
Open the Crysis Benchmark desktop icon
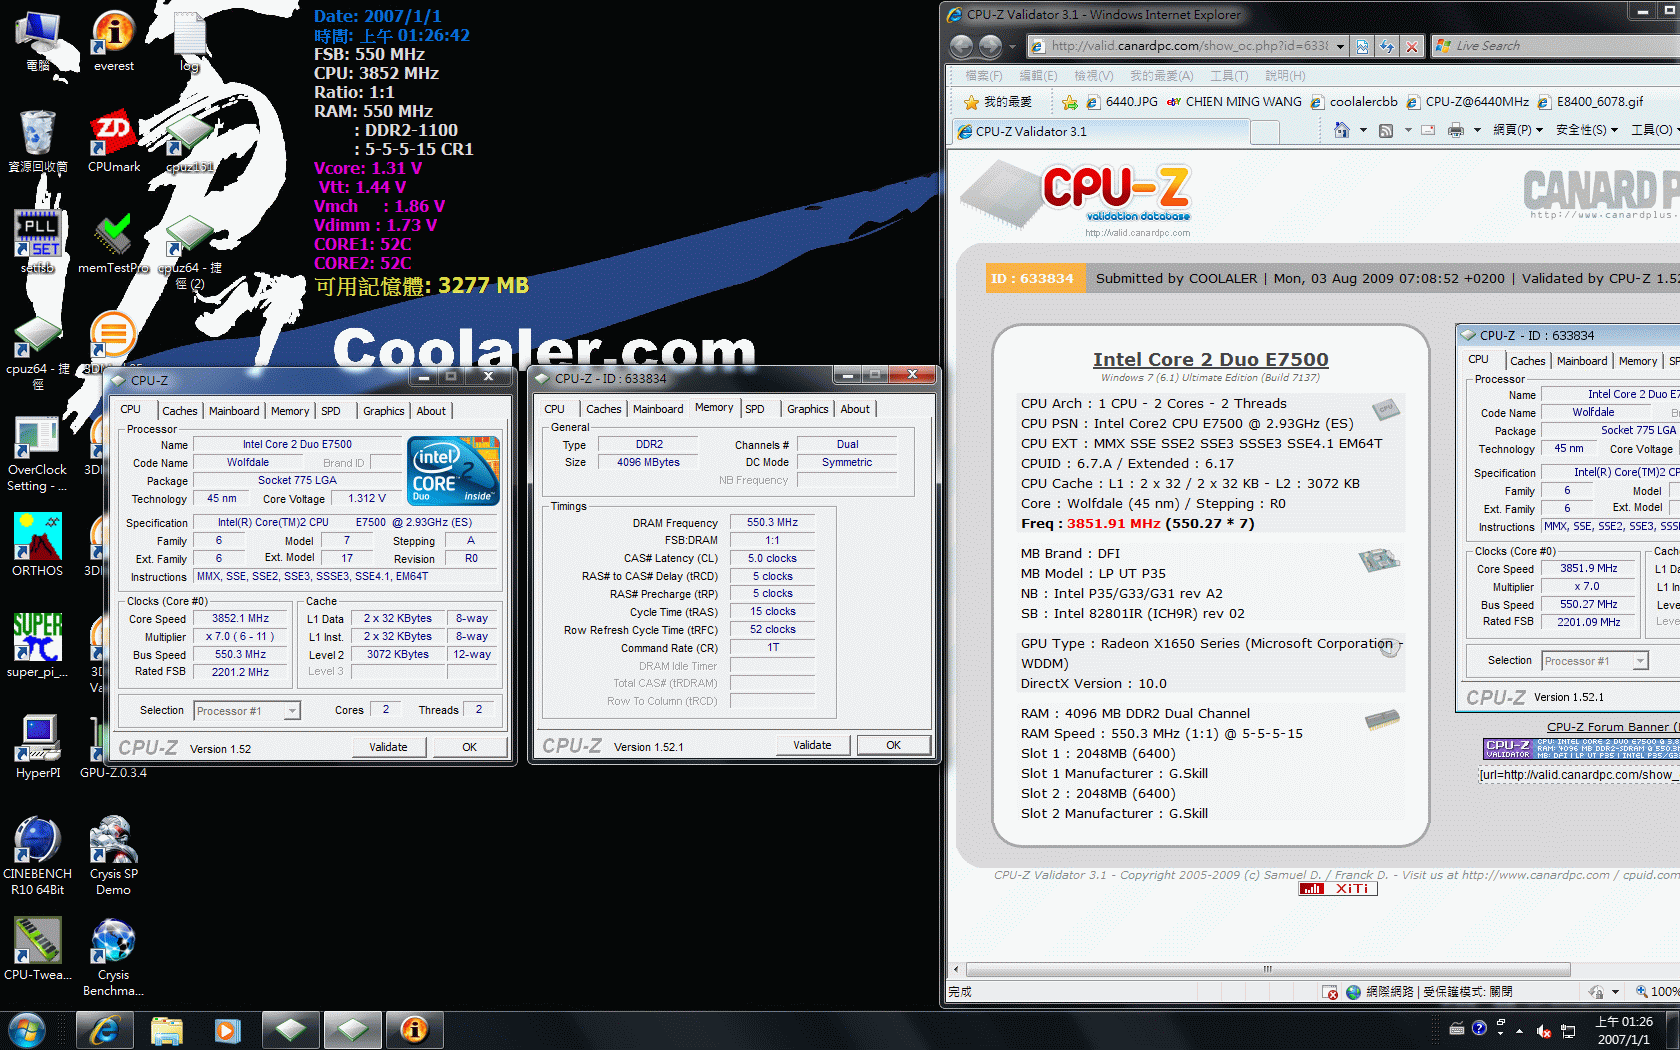[113, 957]
